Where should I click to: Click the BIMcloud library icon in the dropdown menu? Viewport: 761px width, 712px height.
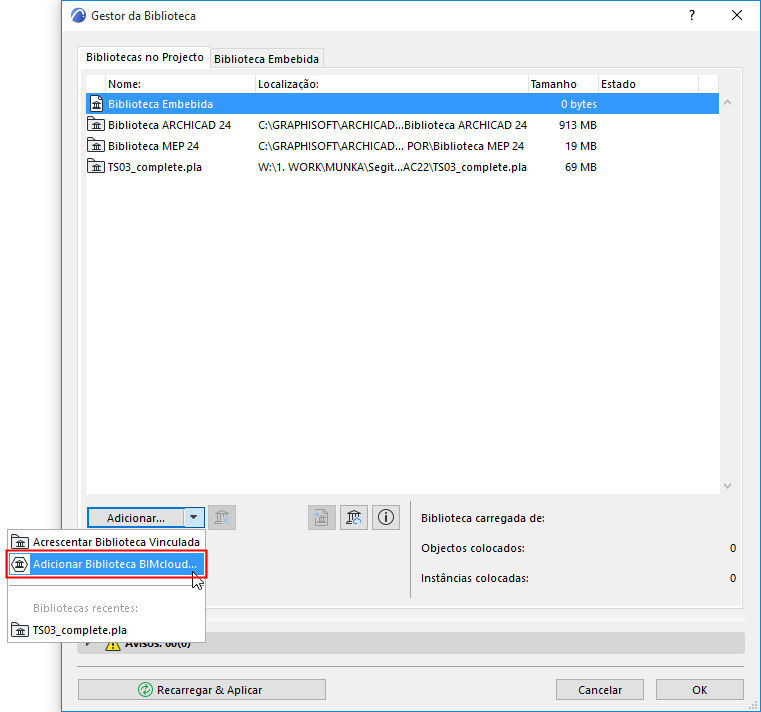click(x=19, y=564)
